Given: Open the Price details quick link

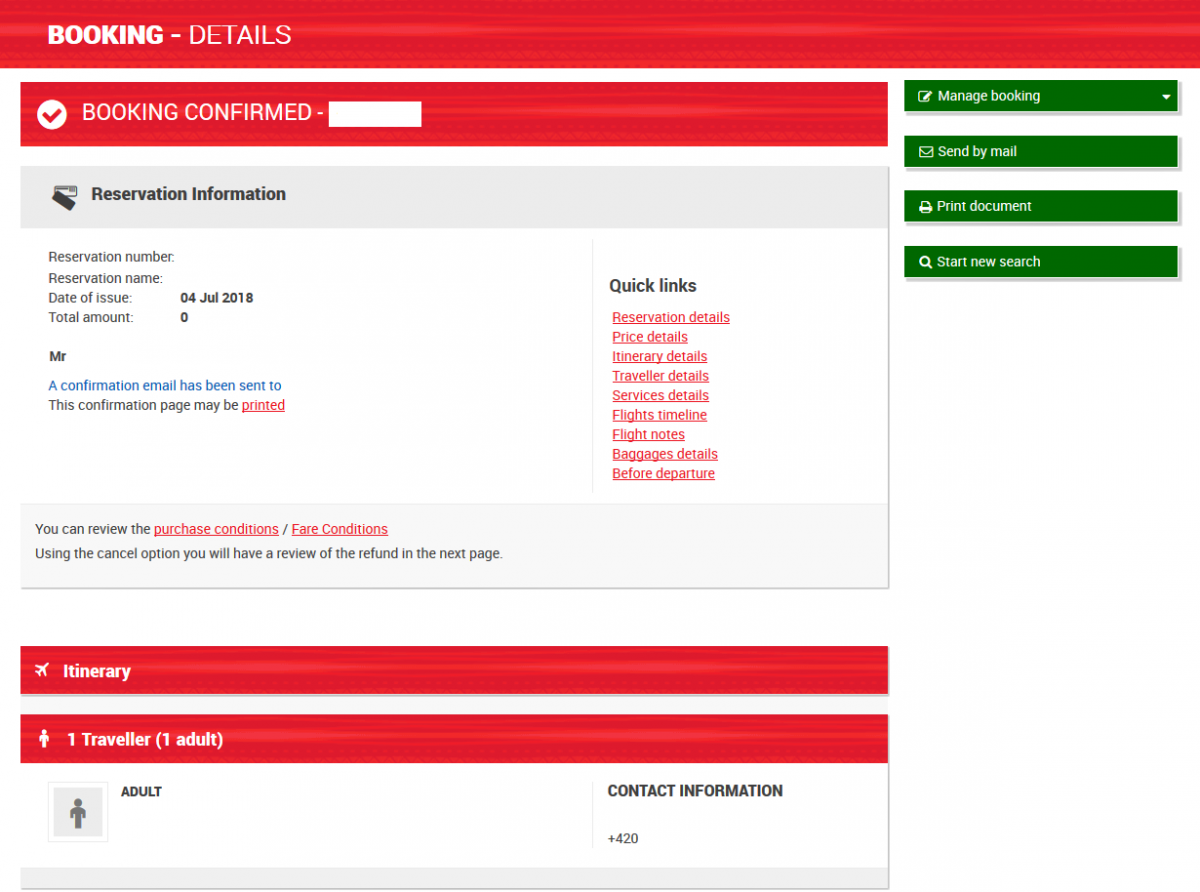Looking at the screenshot, I should [649, 337].
